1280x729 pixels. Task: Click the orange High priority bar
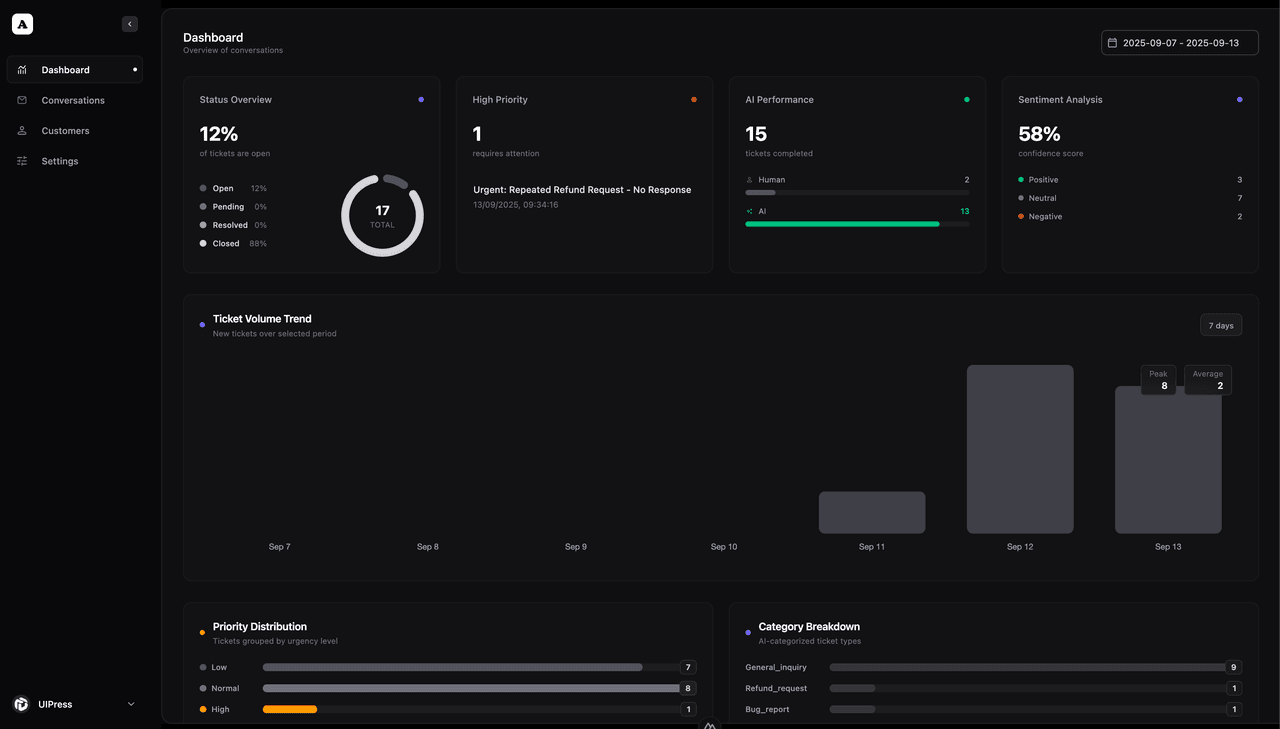pos(290,709)
